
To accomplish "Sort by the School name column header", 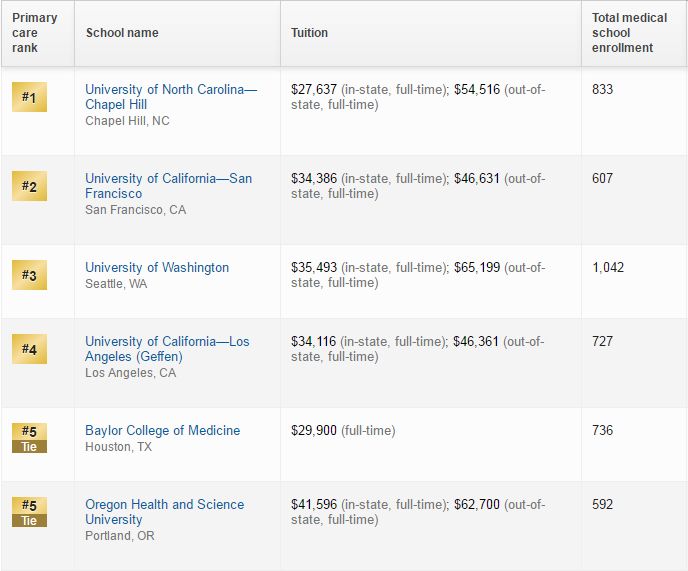I will pos(122,33).
